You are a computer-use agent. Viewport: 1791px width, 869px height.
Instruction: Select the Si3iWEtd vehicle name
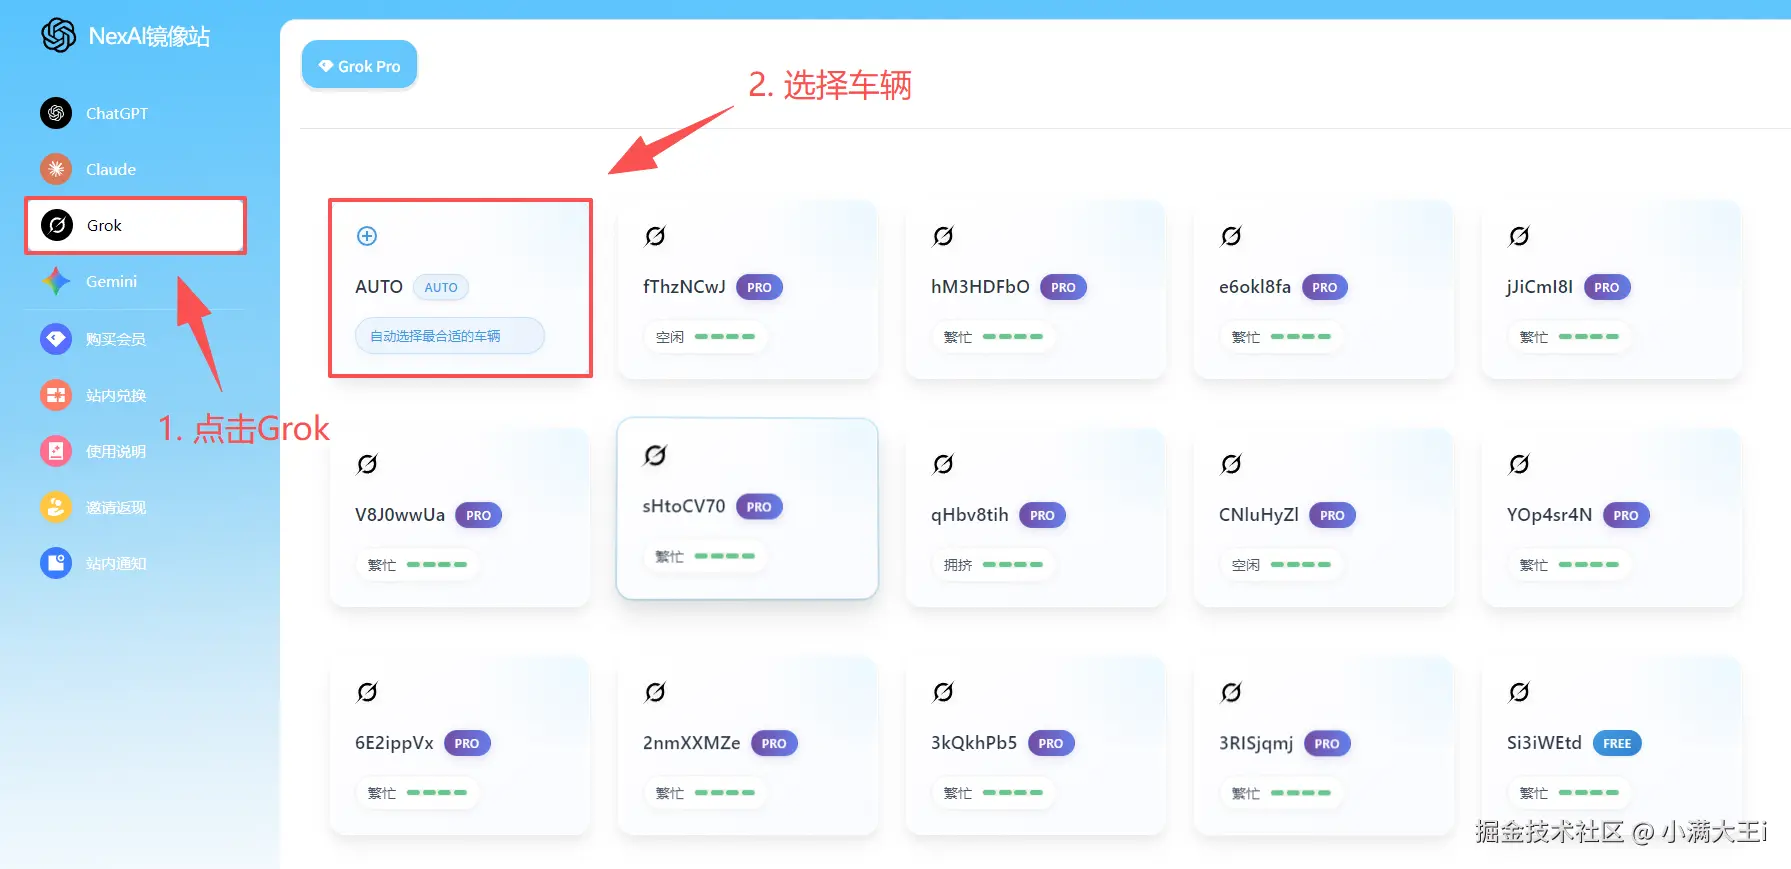click(x=1544, y=743)
